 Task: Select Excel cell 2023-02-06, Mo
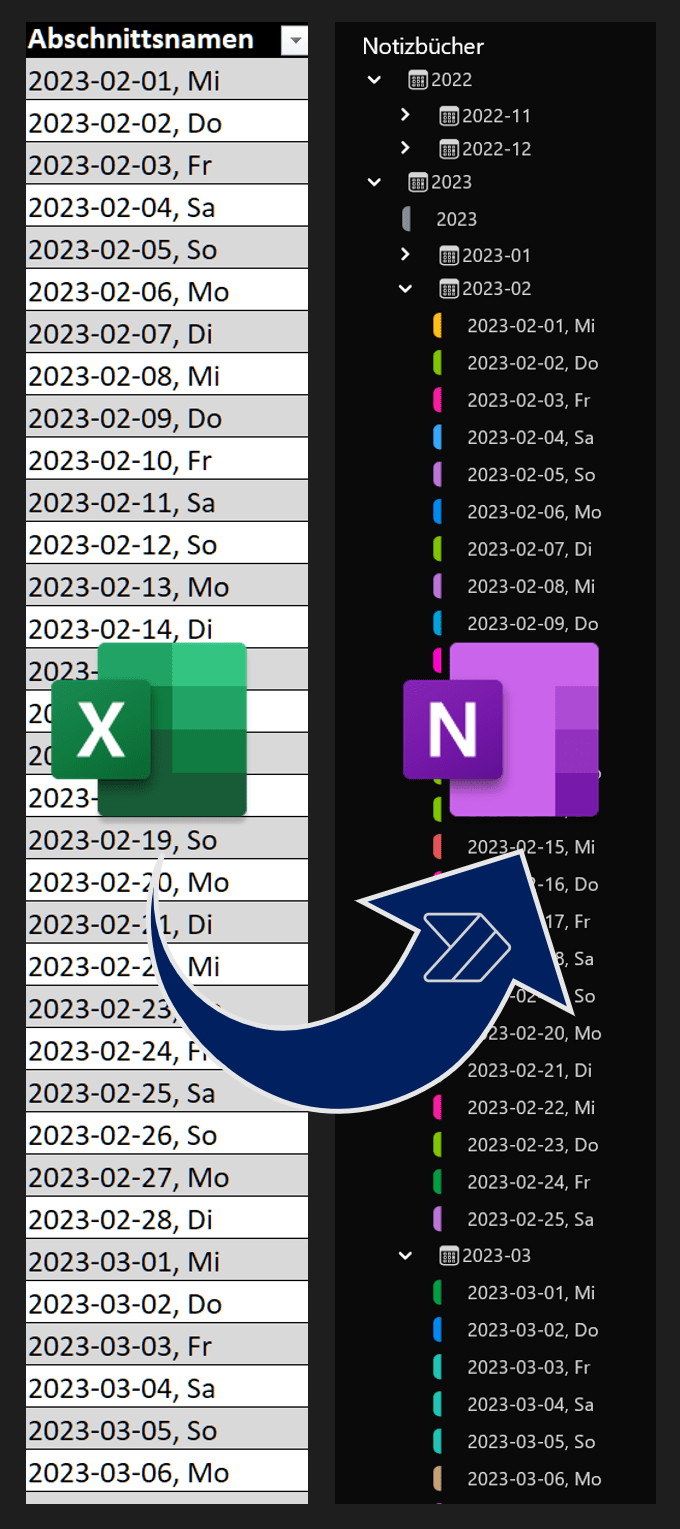click(167, 290)
